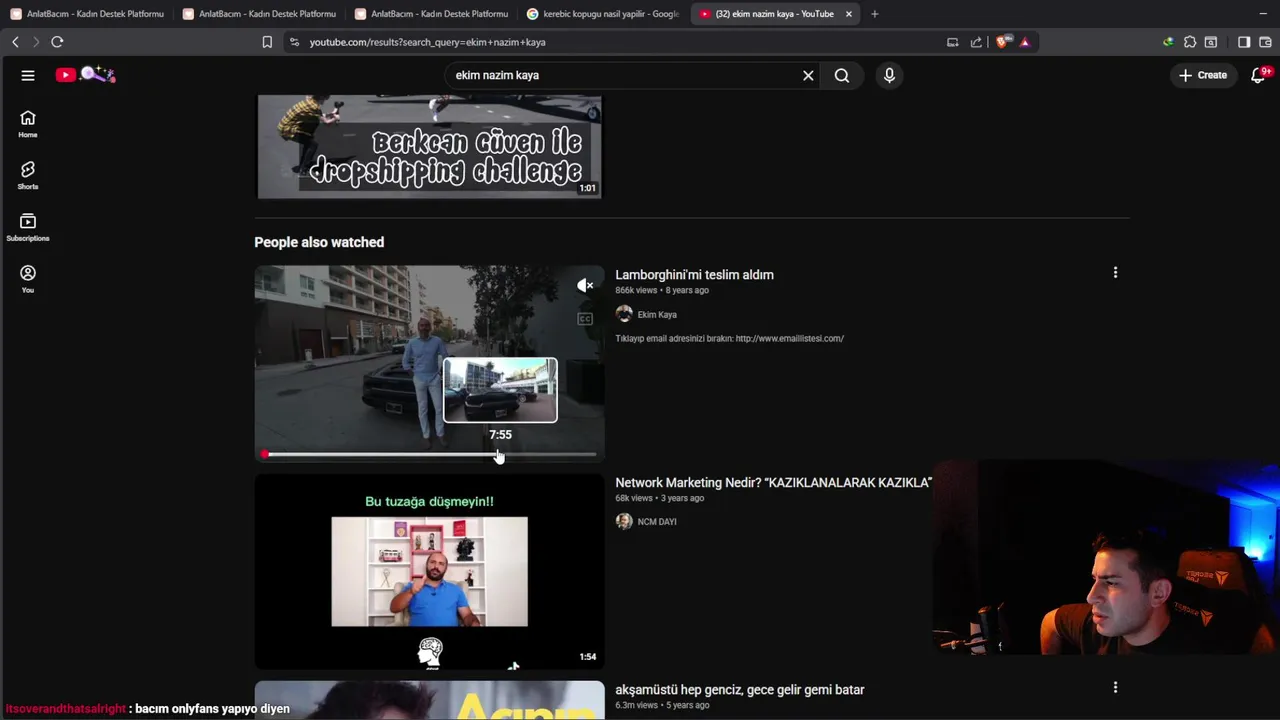Open the YouTube hamburger guide menu
Screen dimensions: 1280x720
[28, 75]
